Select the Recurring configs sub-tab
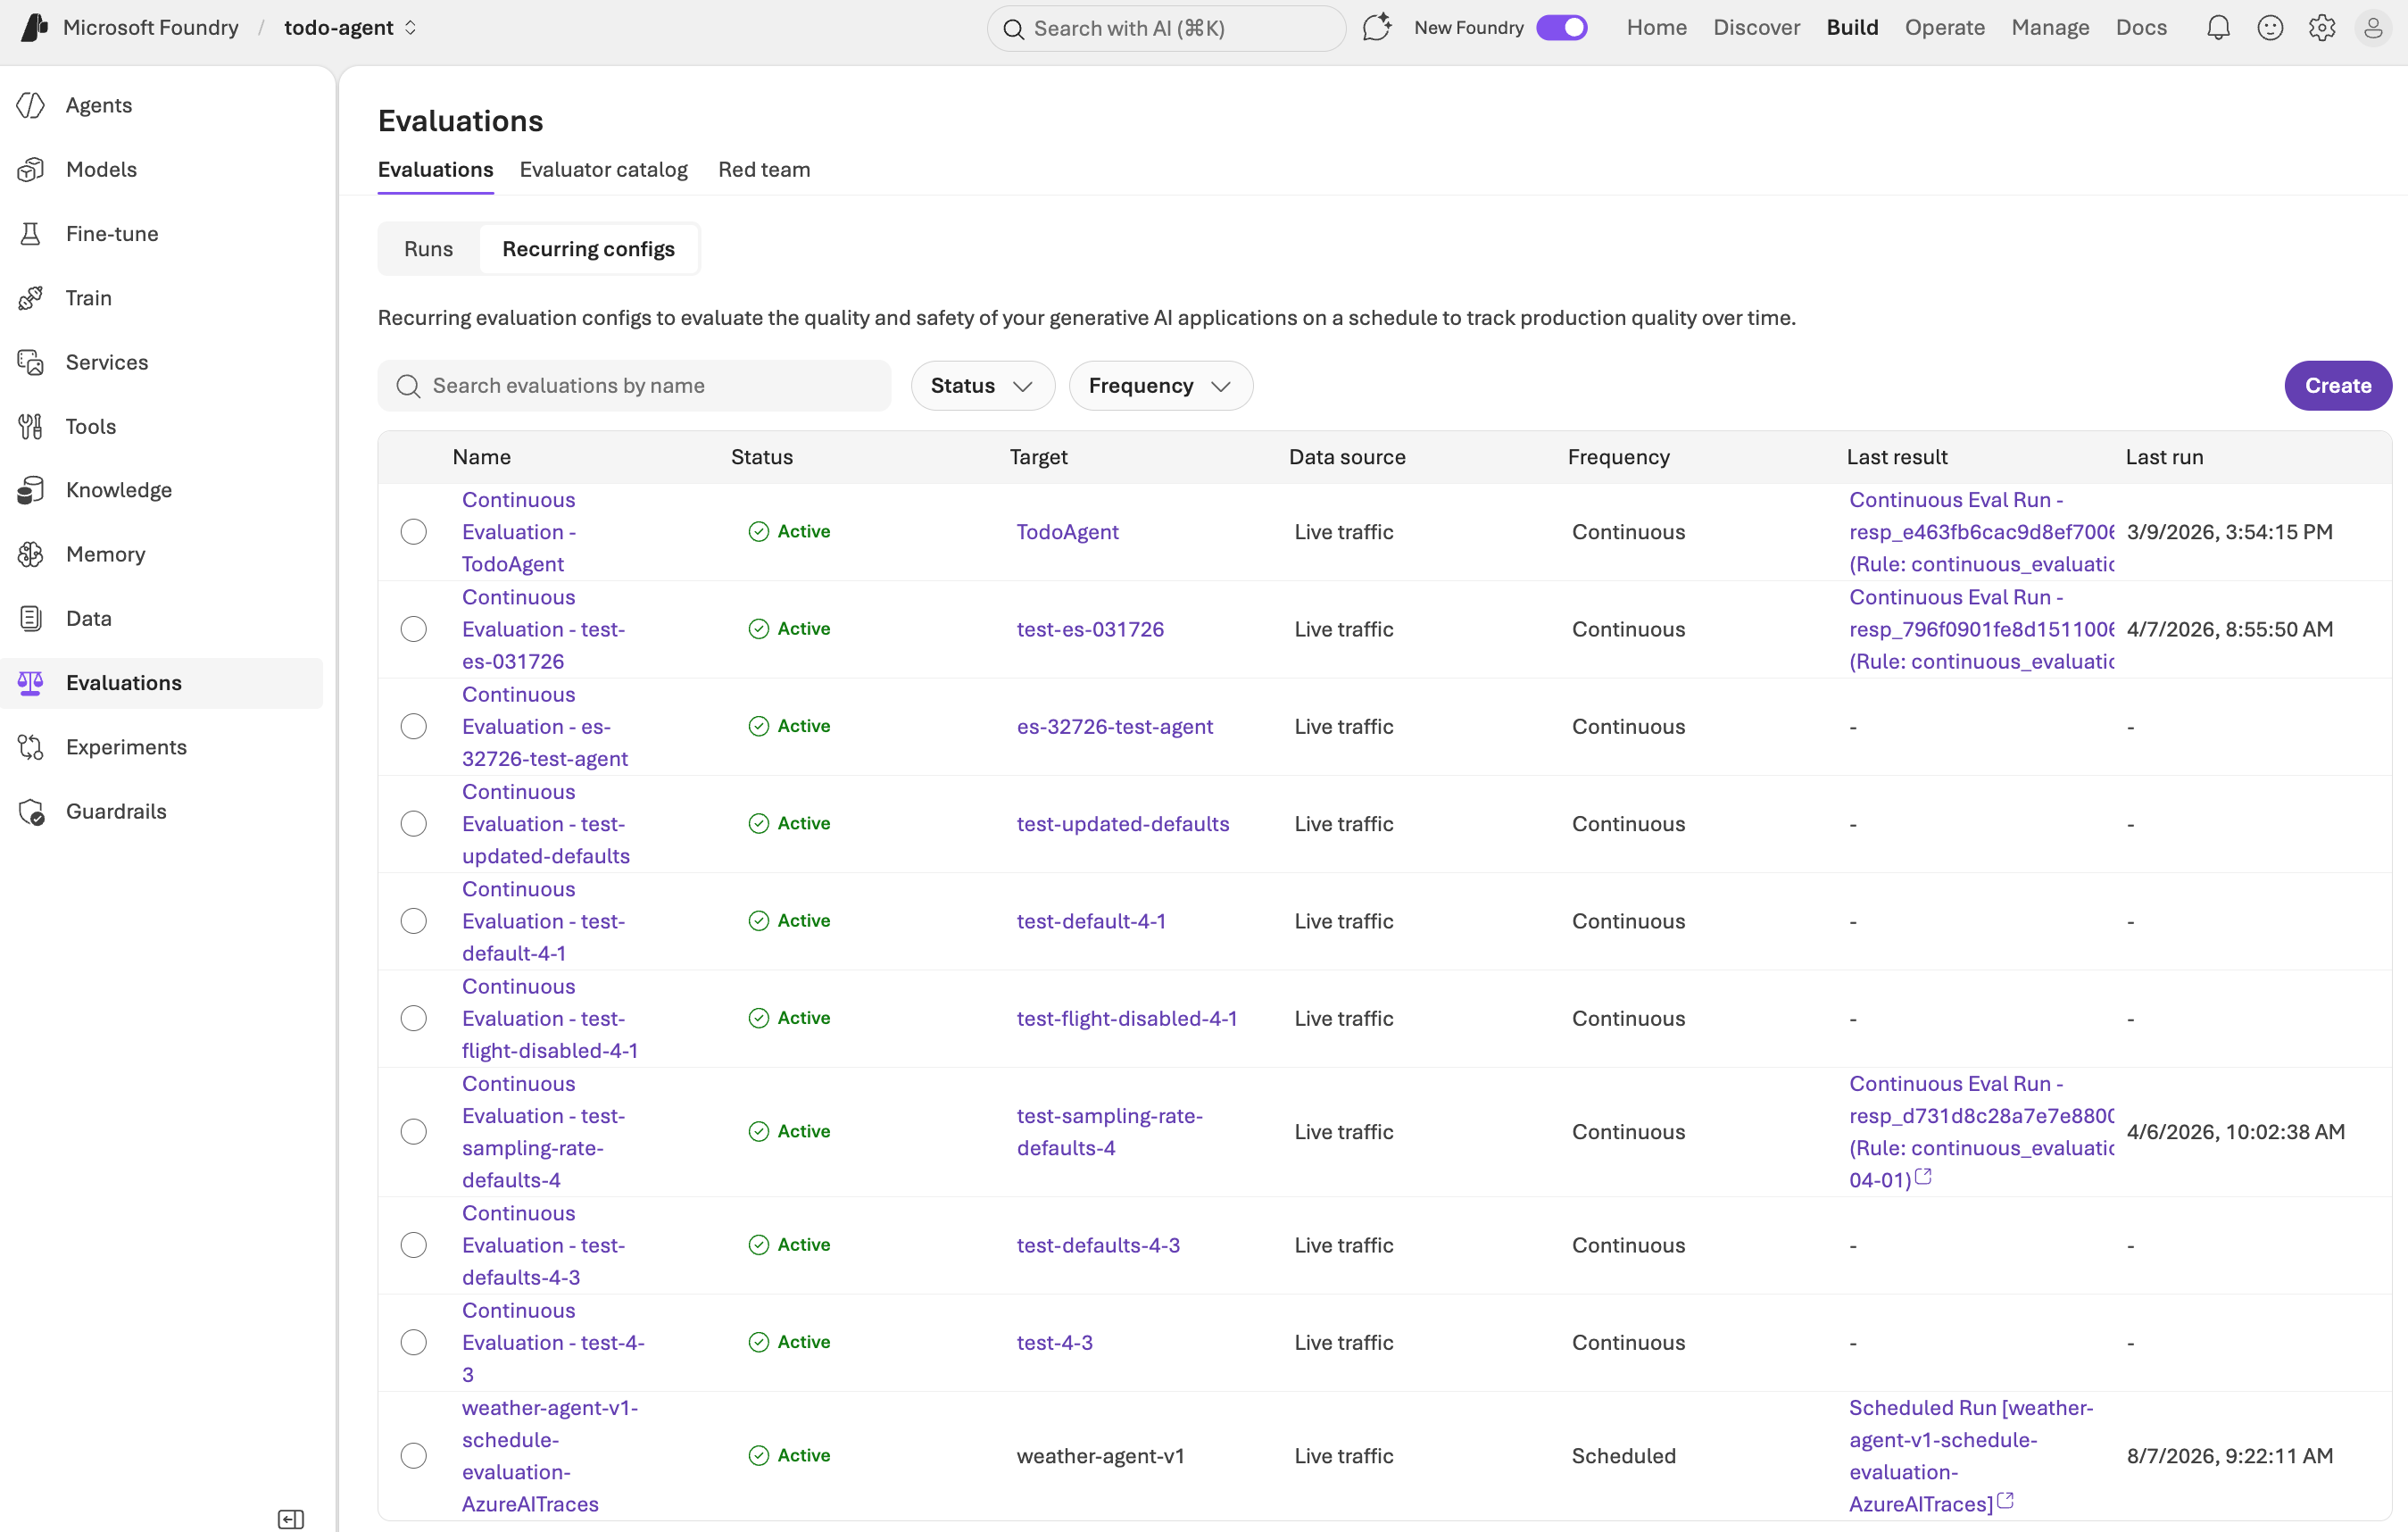2408x1532 pixels. (588, 249)
